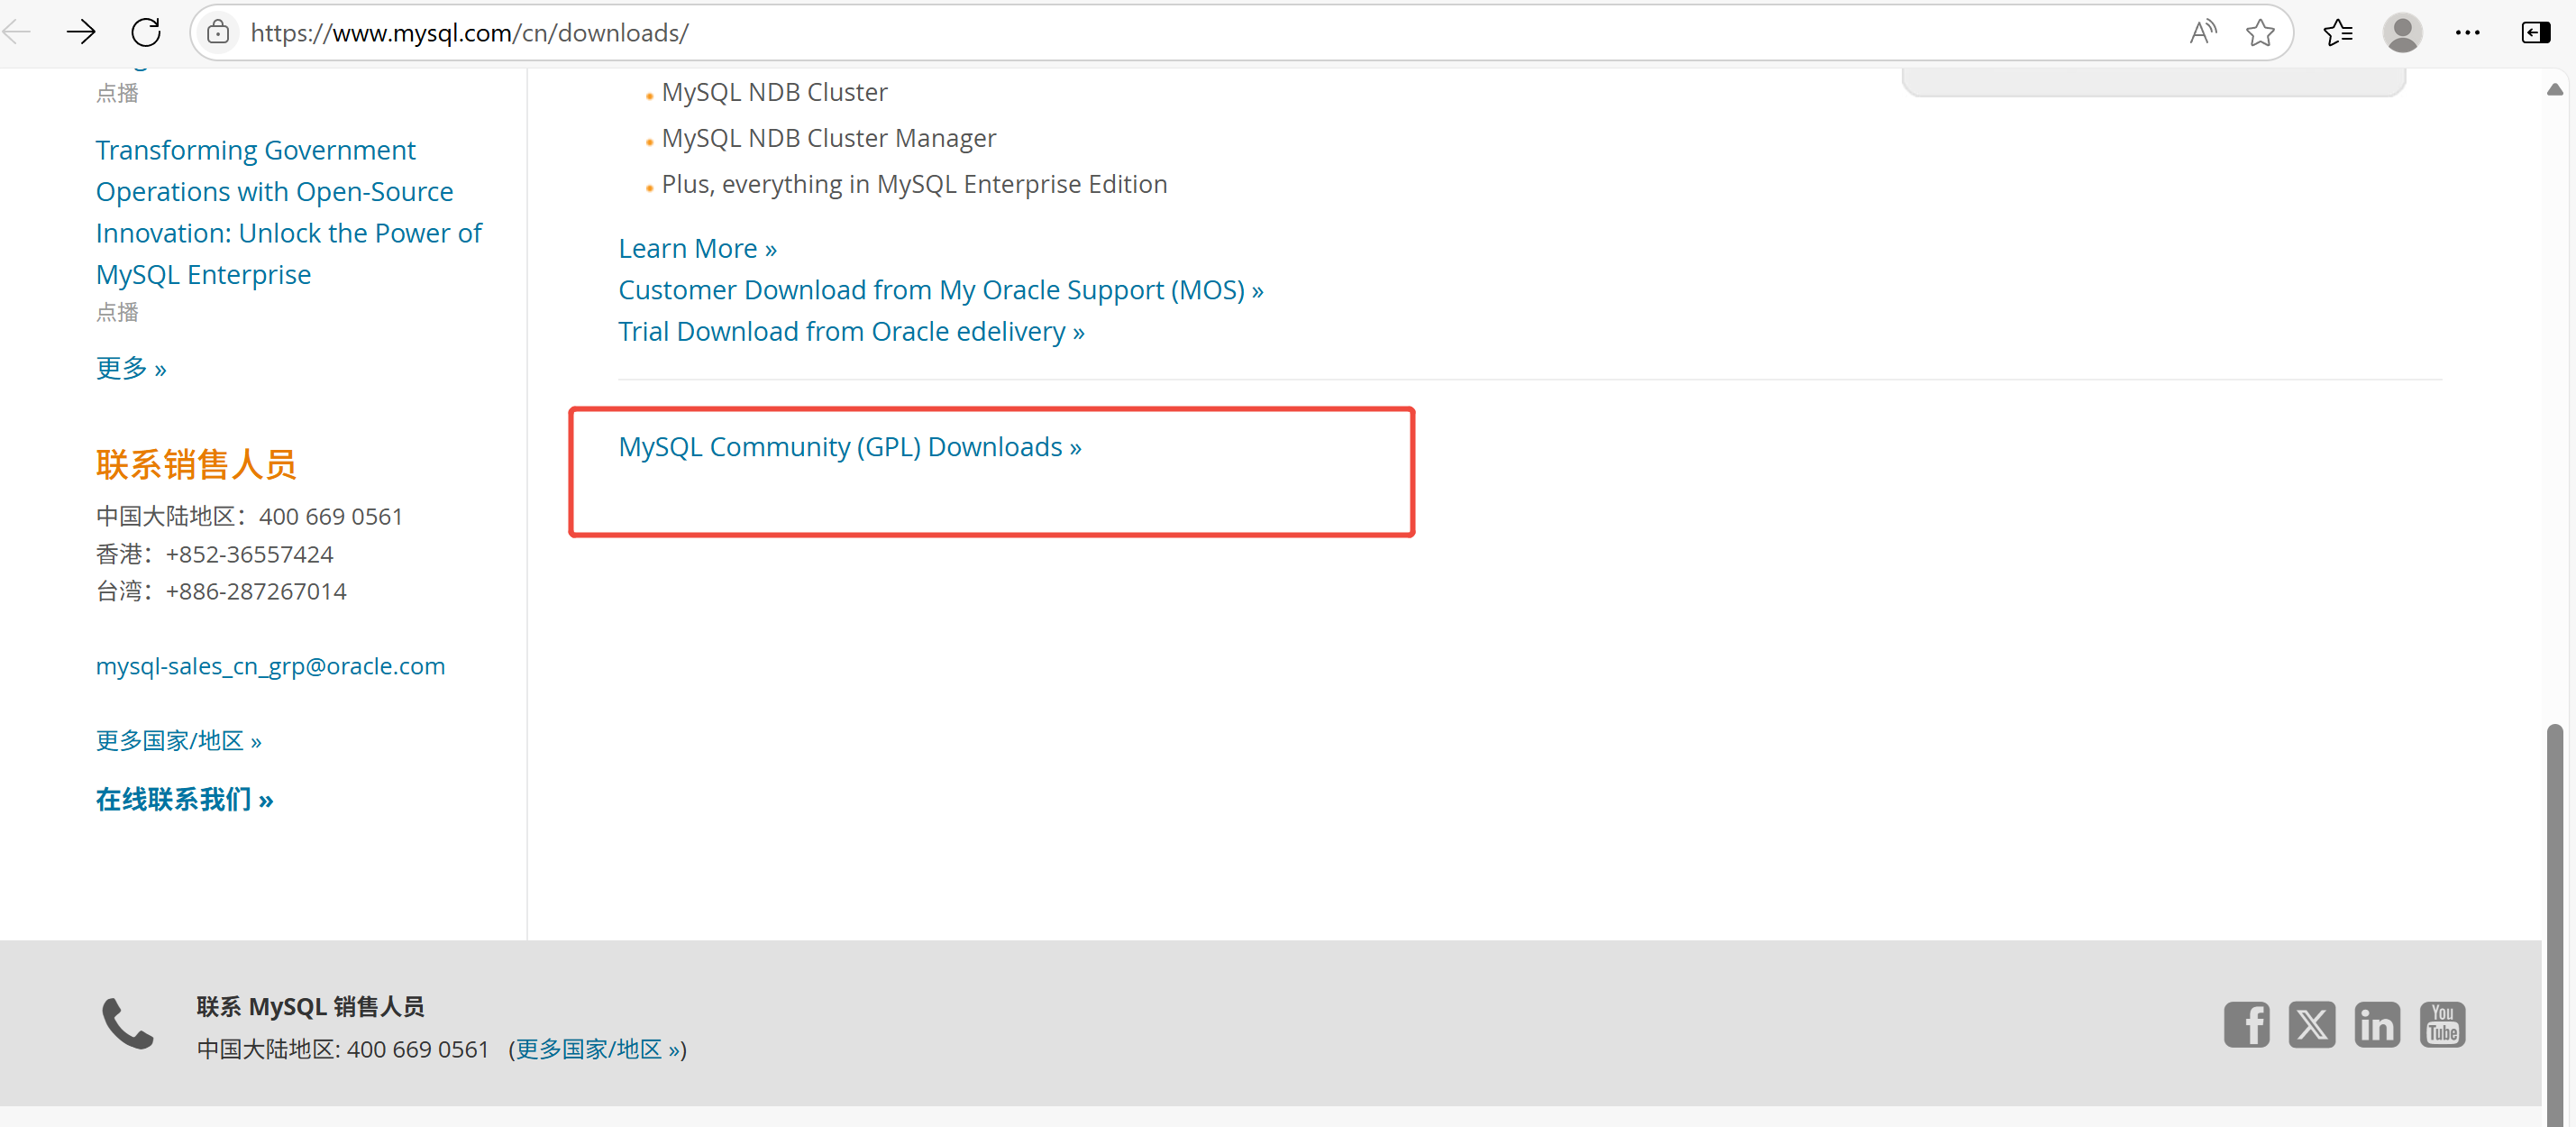
Task: Click the 联系 MySQL 销售人员 footer heading
Action: [310, 1007]
